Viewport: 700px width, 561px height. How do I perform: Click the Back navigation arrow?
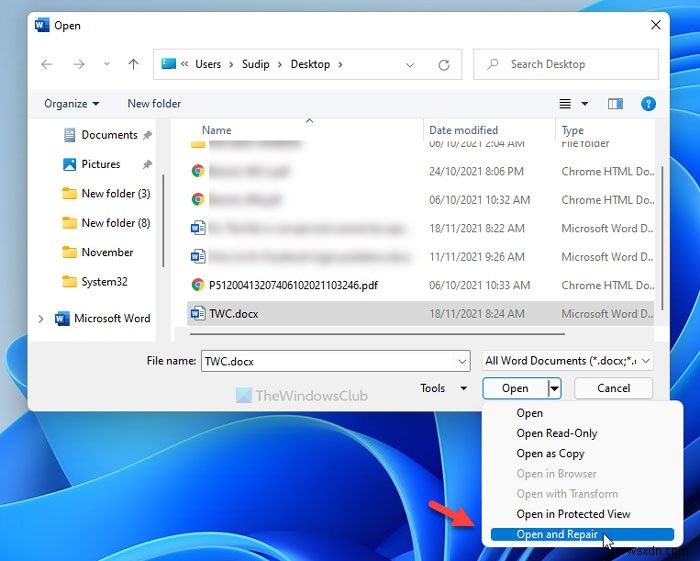click(46, 64)
